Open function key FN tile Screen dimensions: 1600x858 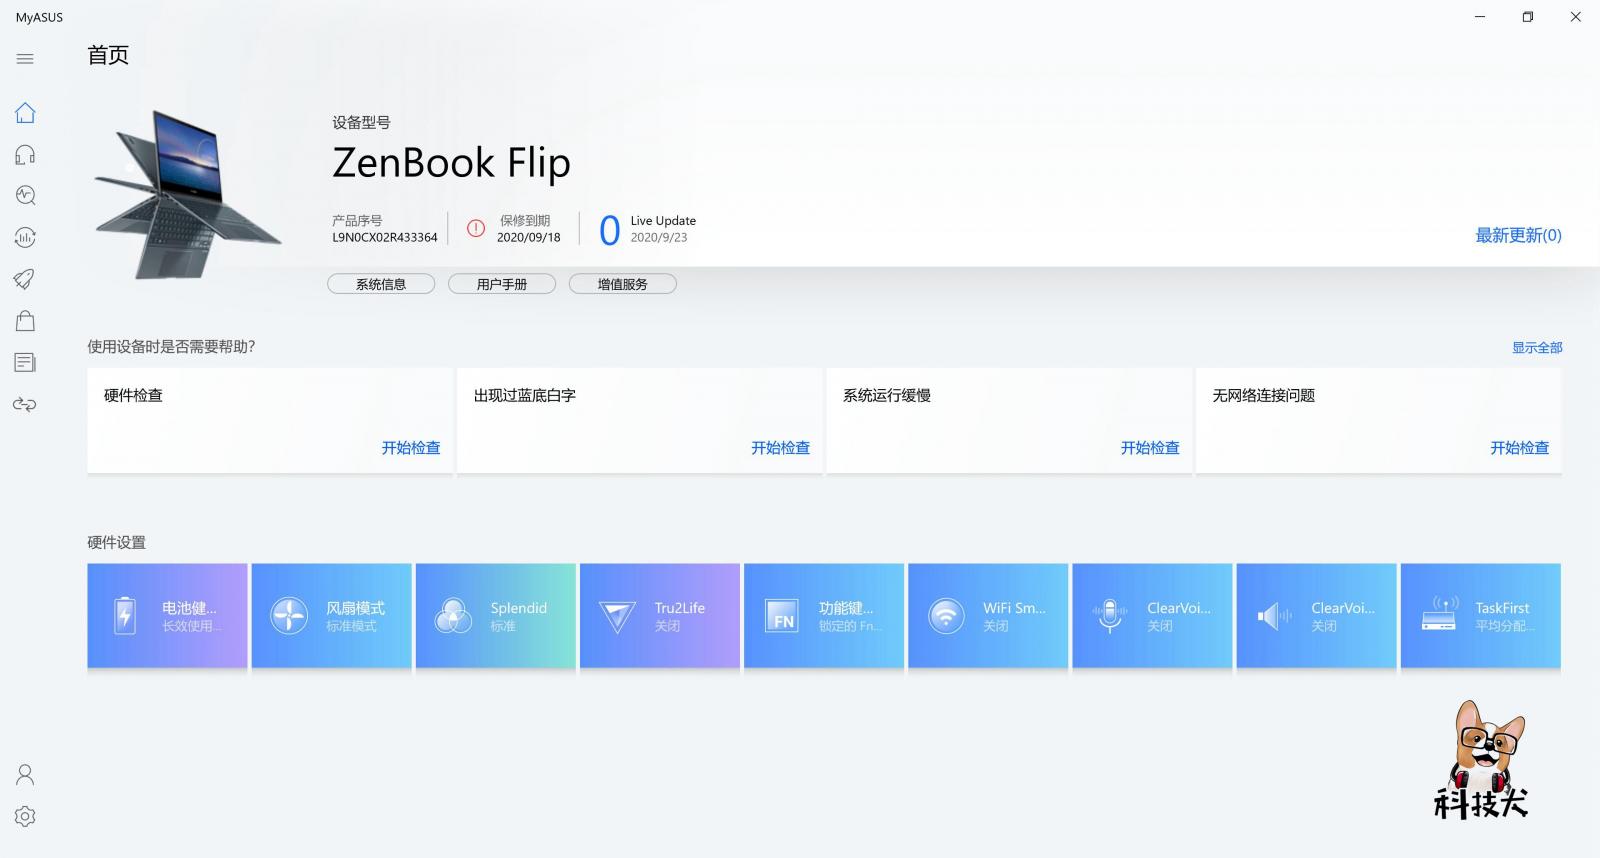click(824, 616)
